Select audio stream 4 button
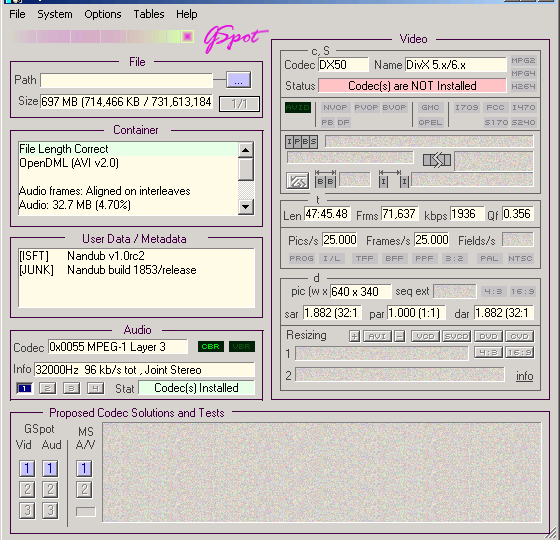The width and height of the screenshot is (560, 540). pyautogui.click(x=95, y=388)
